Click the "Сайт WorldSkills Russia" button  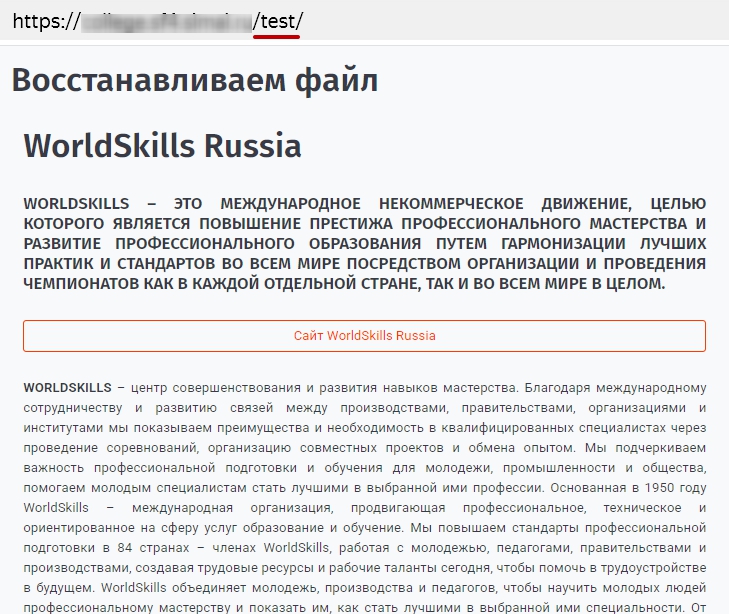click(364, 336)
